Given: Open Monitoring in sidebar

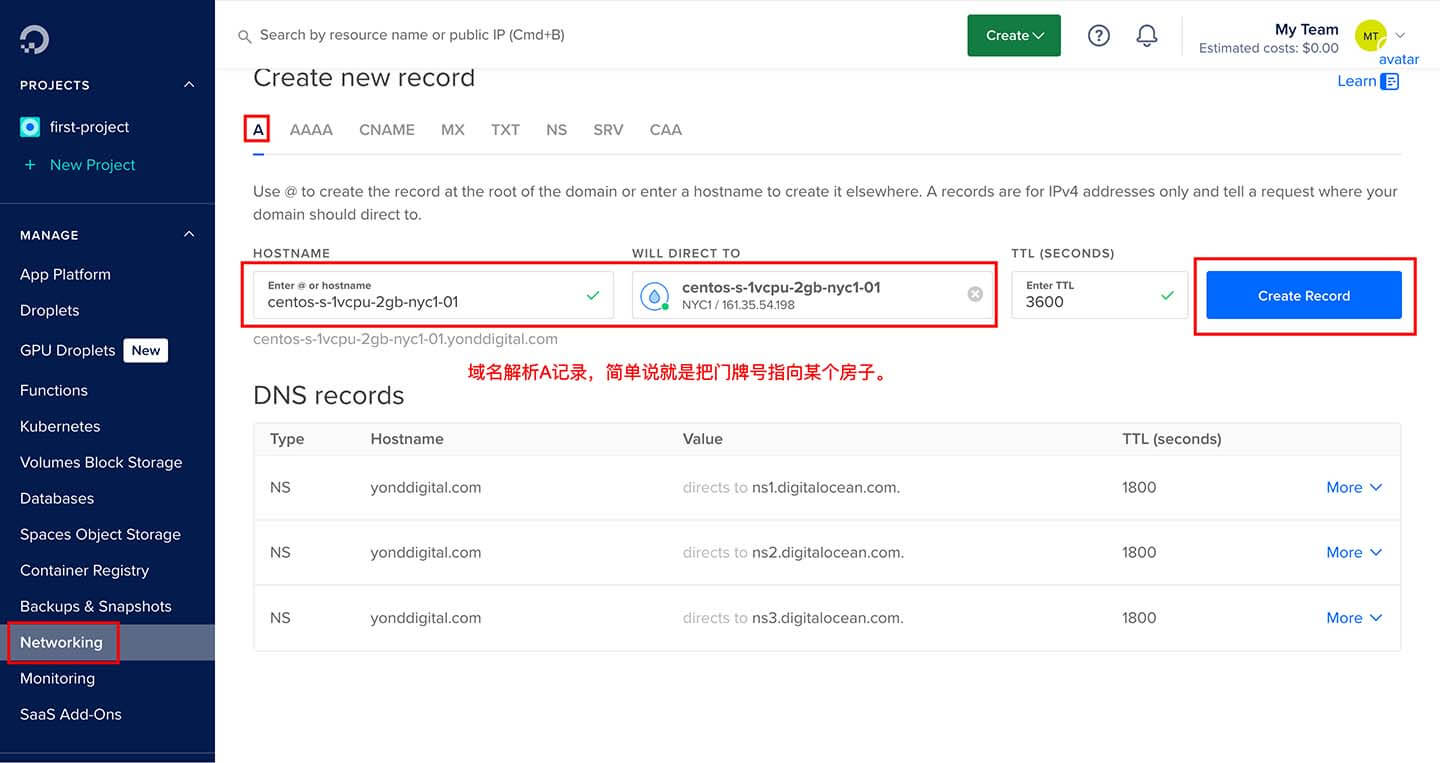Looking at the screenshot, I should (x=57, y=678).
